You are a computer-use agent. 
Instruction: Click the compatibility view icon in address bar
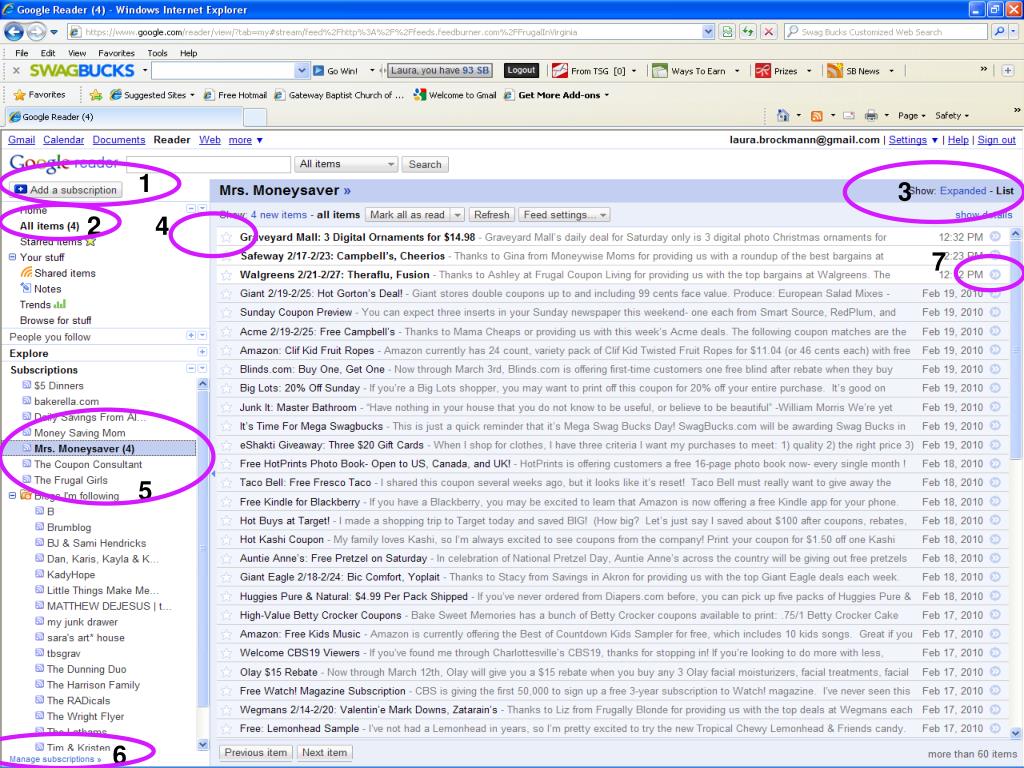point(727,31)
